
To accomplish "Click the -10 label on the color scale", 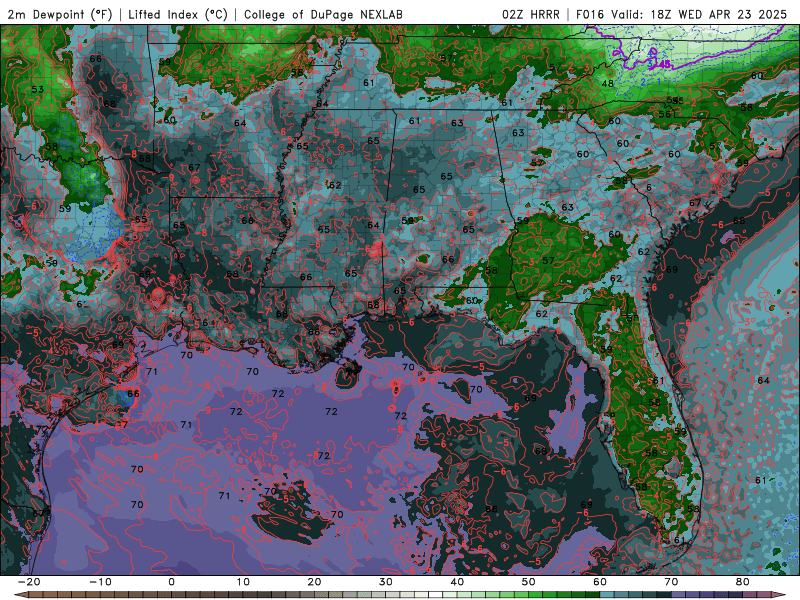I will [x=101, y=582].
